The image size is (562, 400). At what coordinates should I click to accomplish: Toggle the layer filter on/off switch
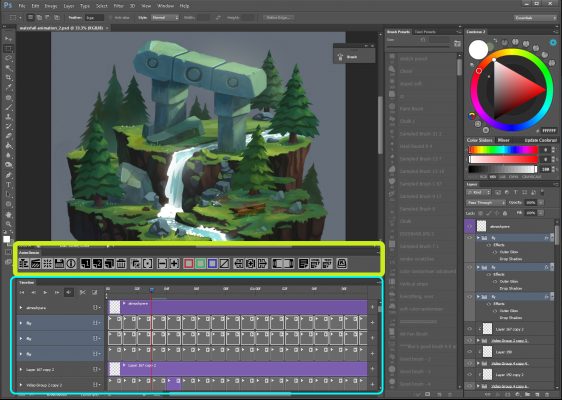(542, 192)
